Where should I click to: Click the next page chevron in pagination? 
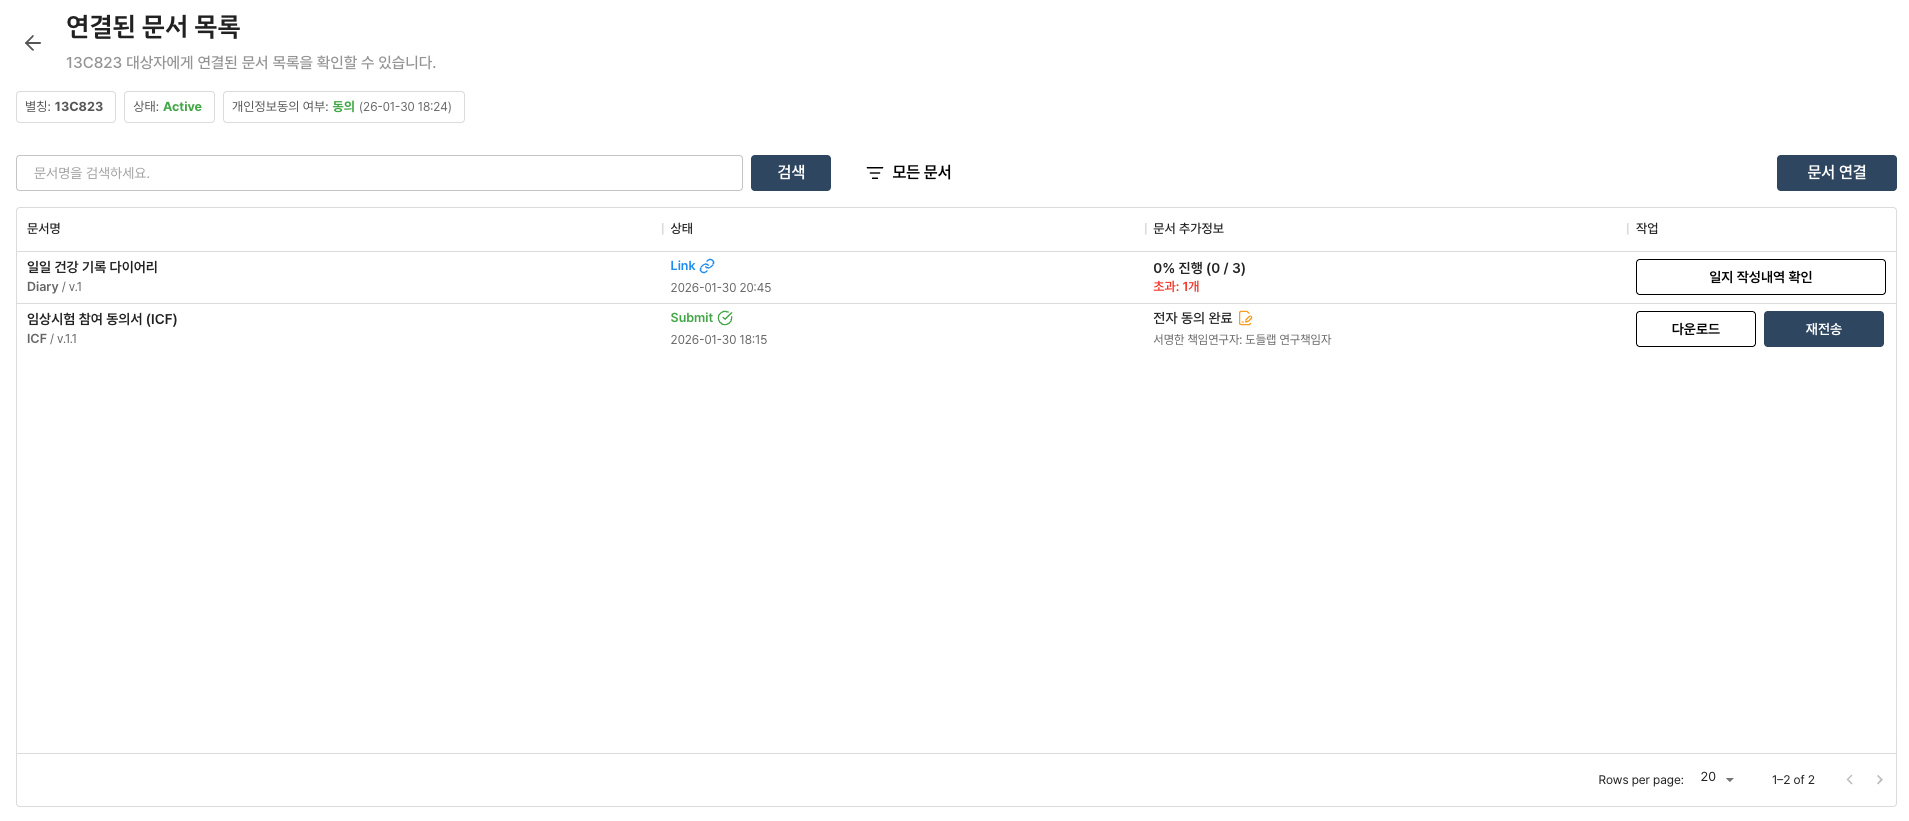[1879, 779]
